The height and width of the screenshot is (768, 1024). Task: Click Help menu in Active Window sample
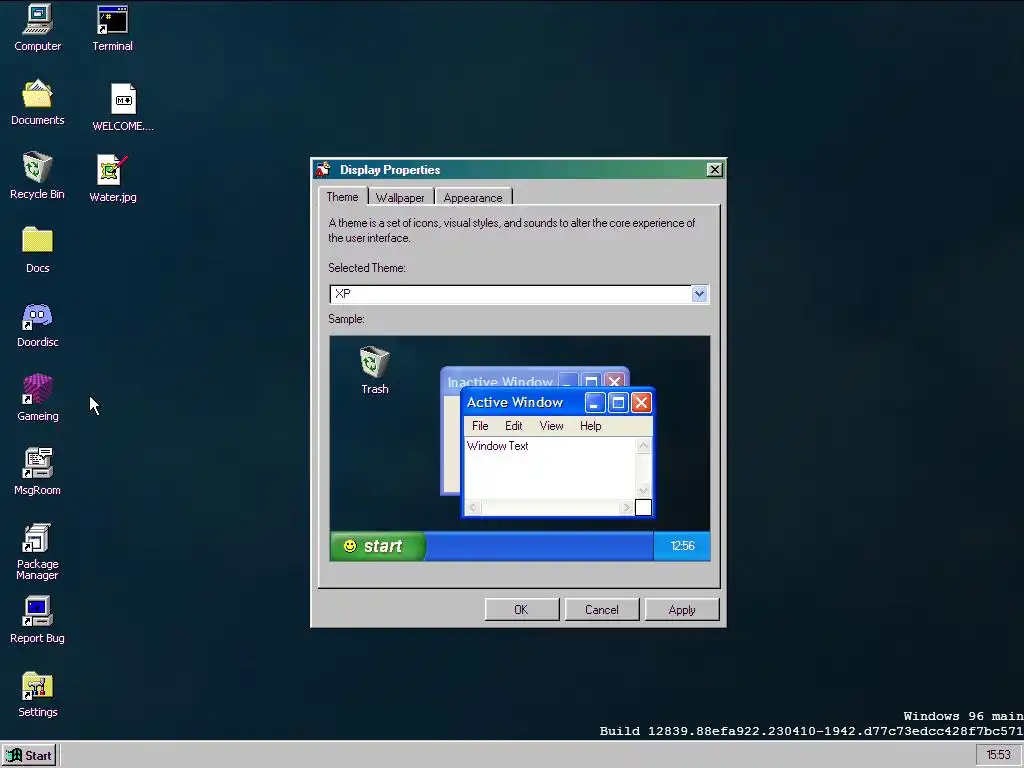pos(590,426)
